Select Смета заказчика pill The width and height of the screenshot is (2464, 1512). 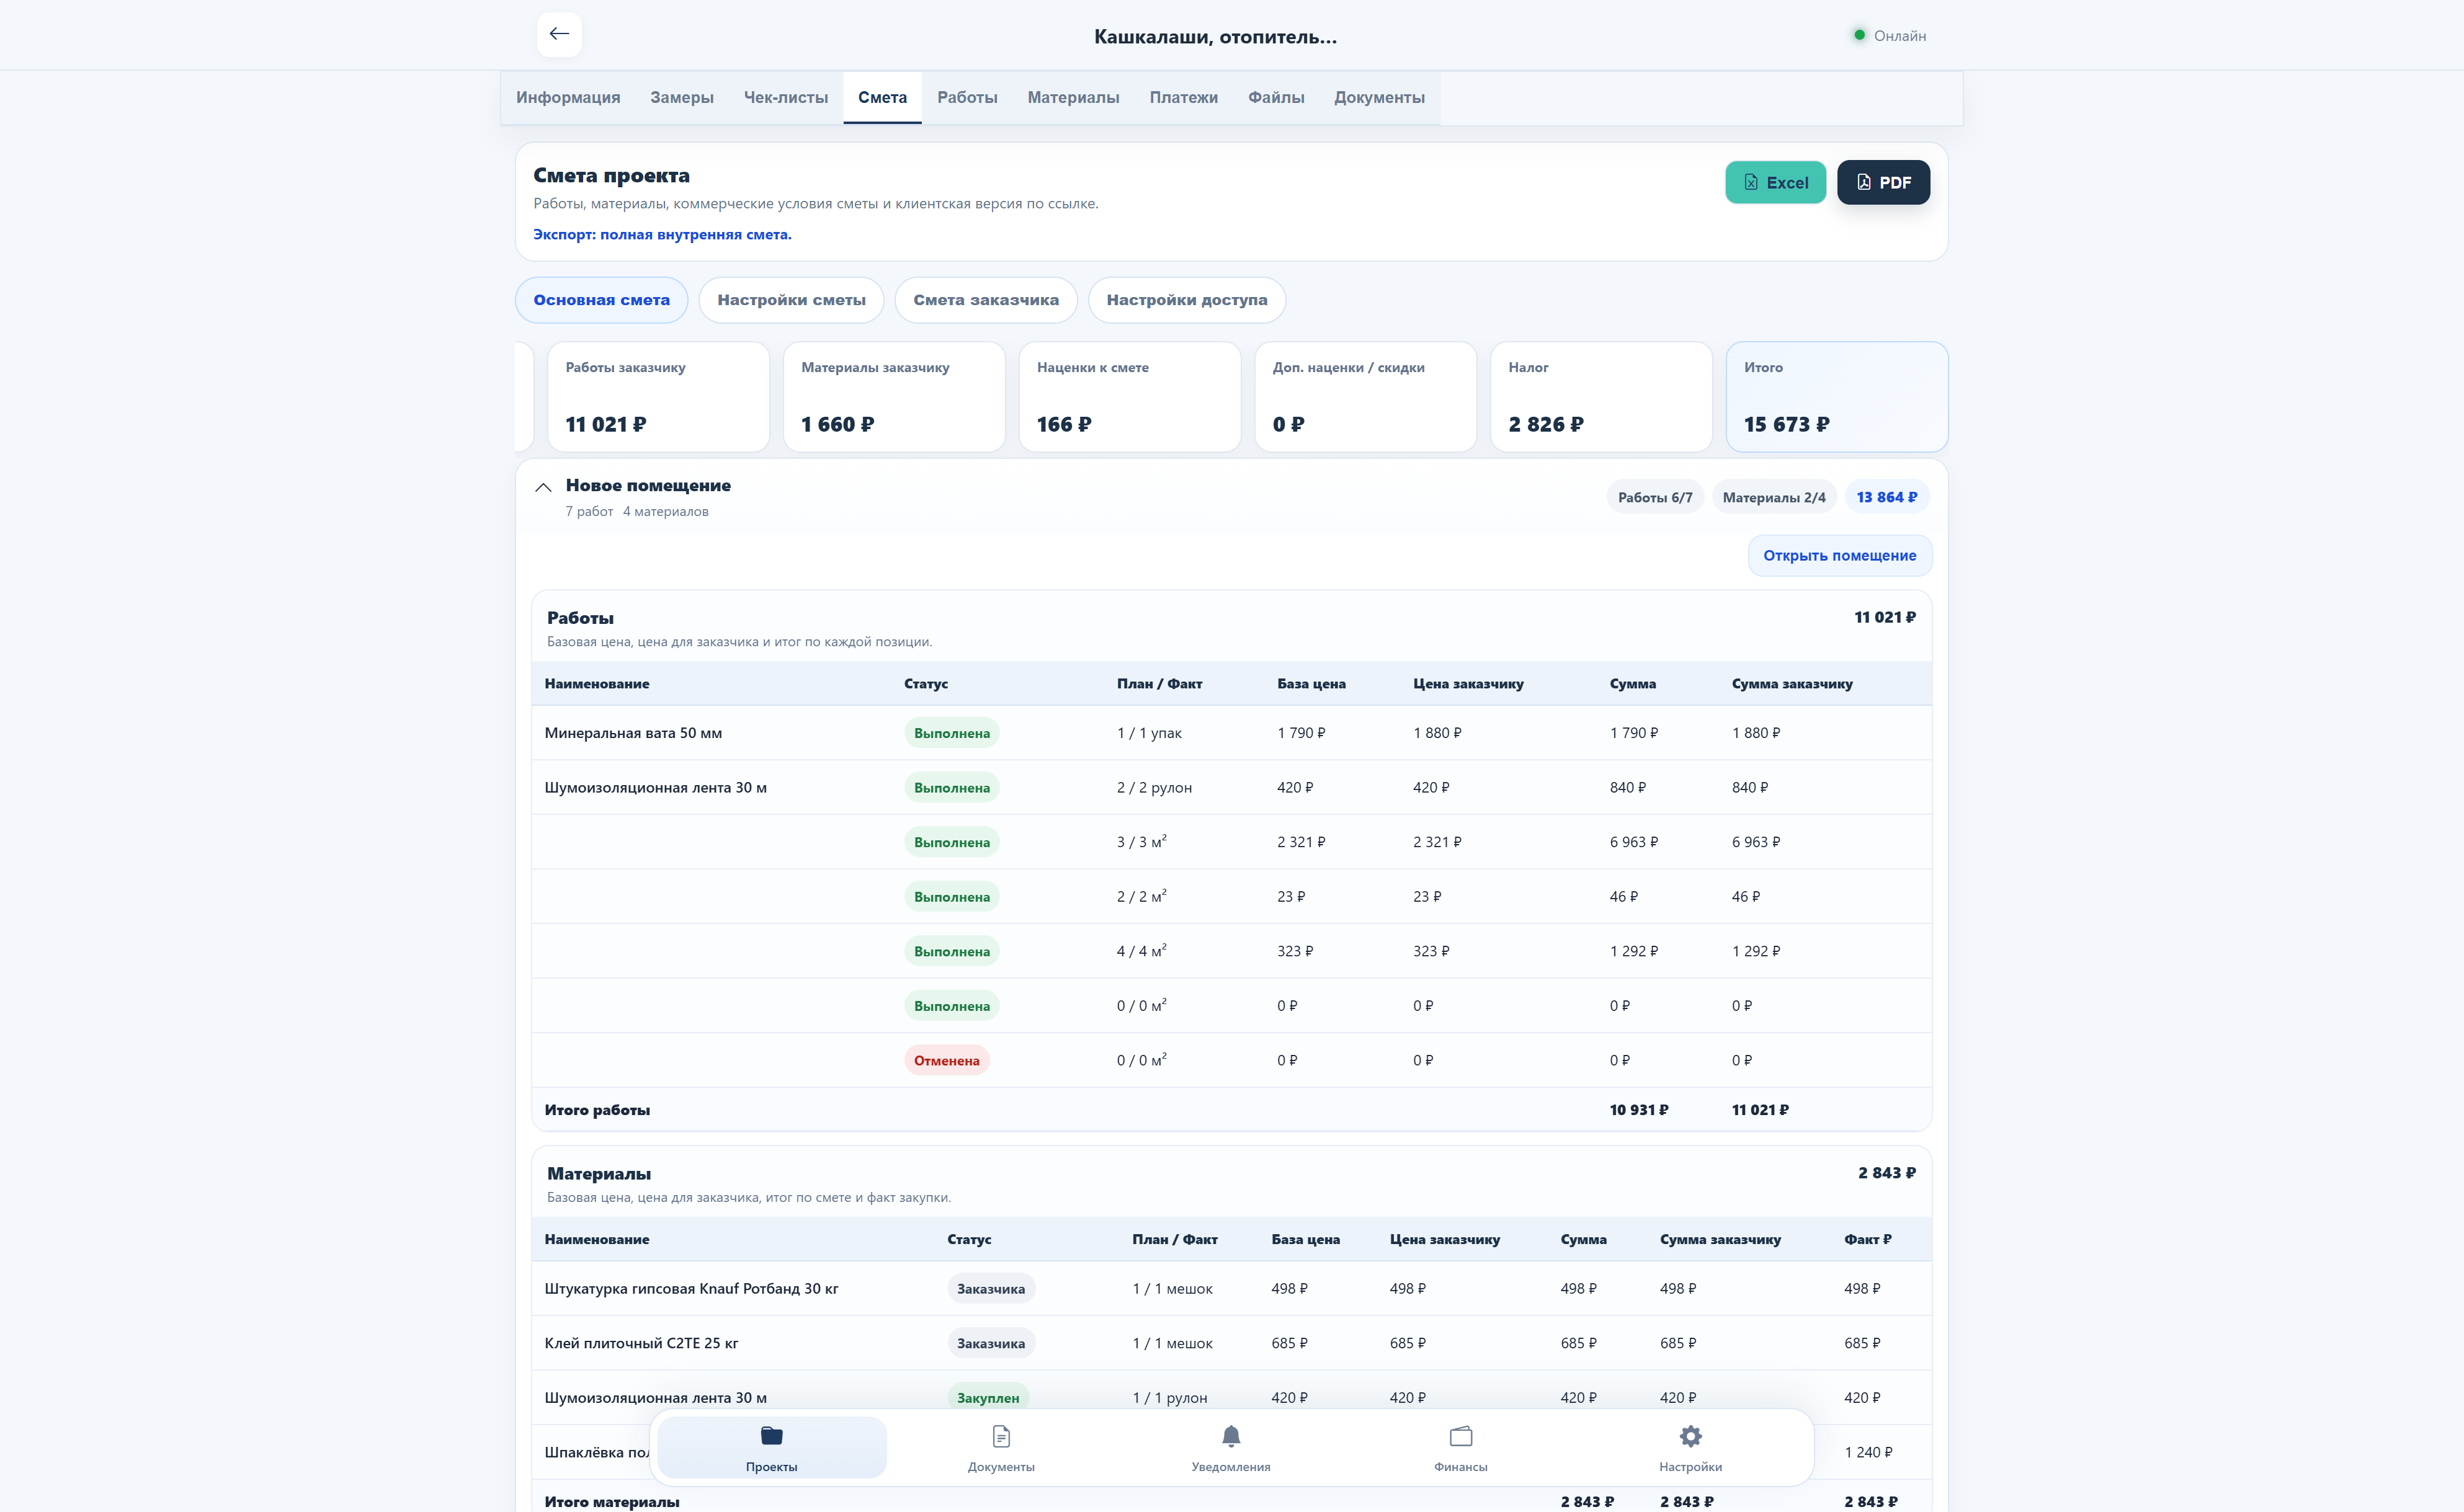(985, 300)
